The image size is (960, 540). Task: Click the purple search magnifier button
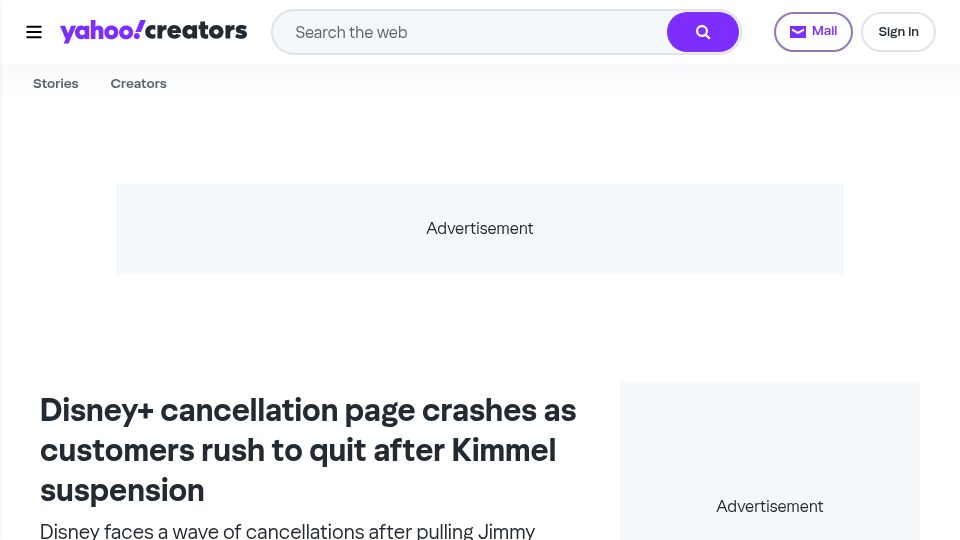coord(703,32)
